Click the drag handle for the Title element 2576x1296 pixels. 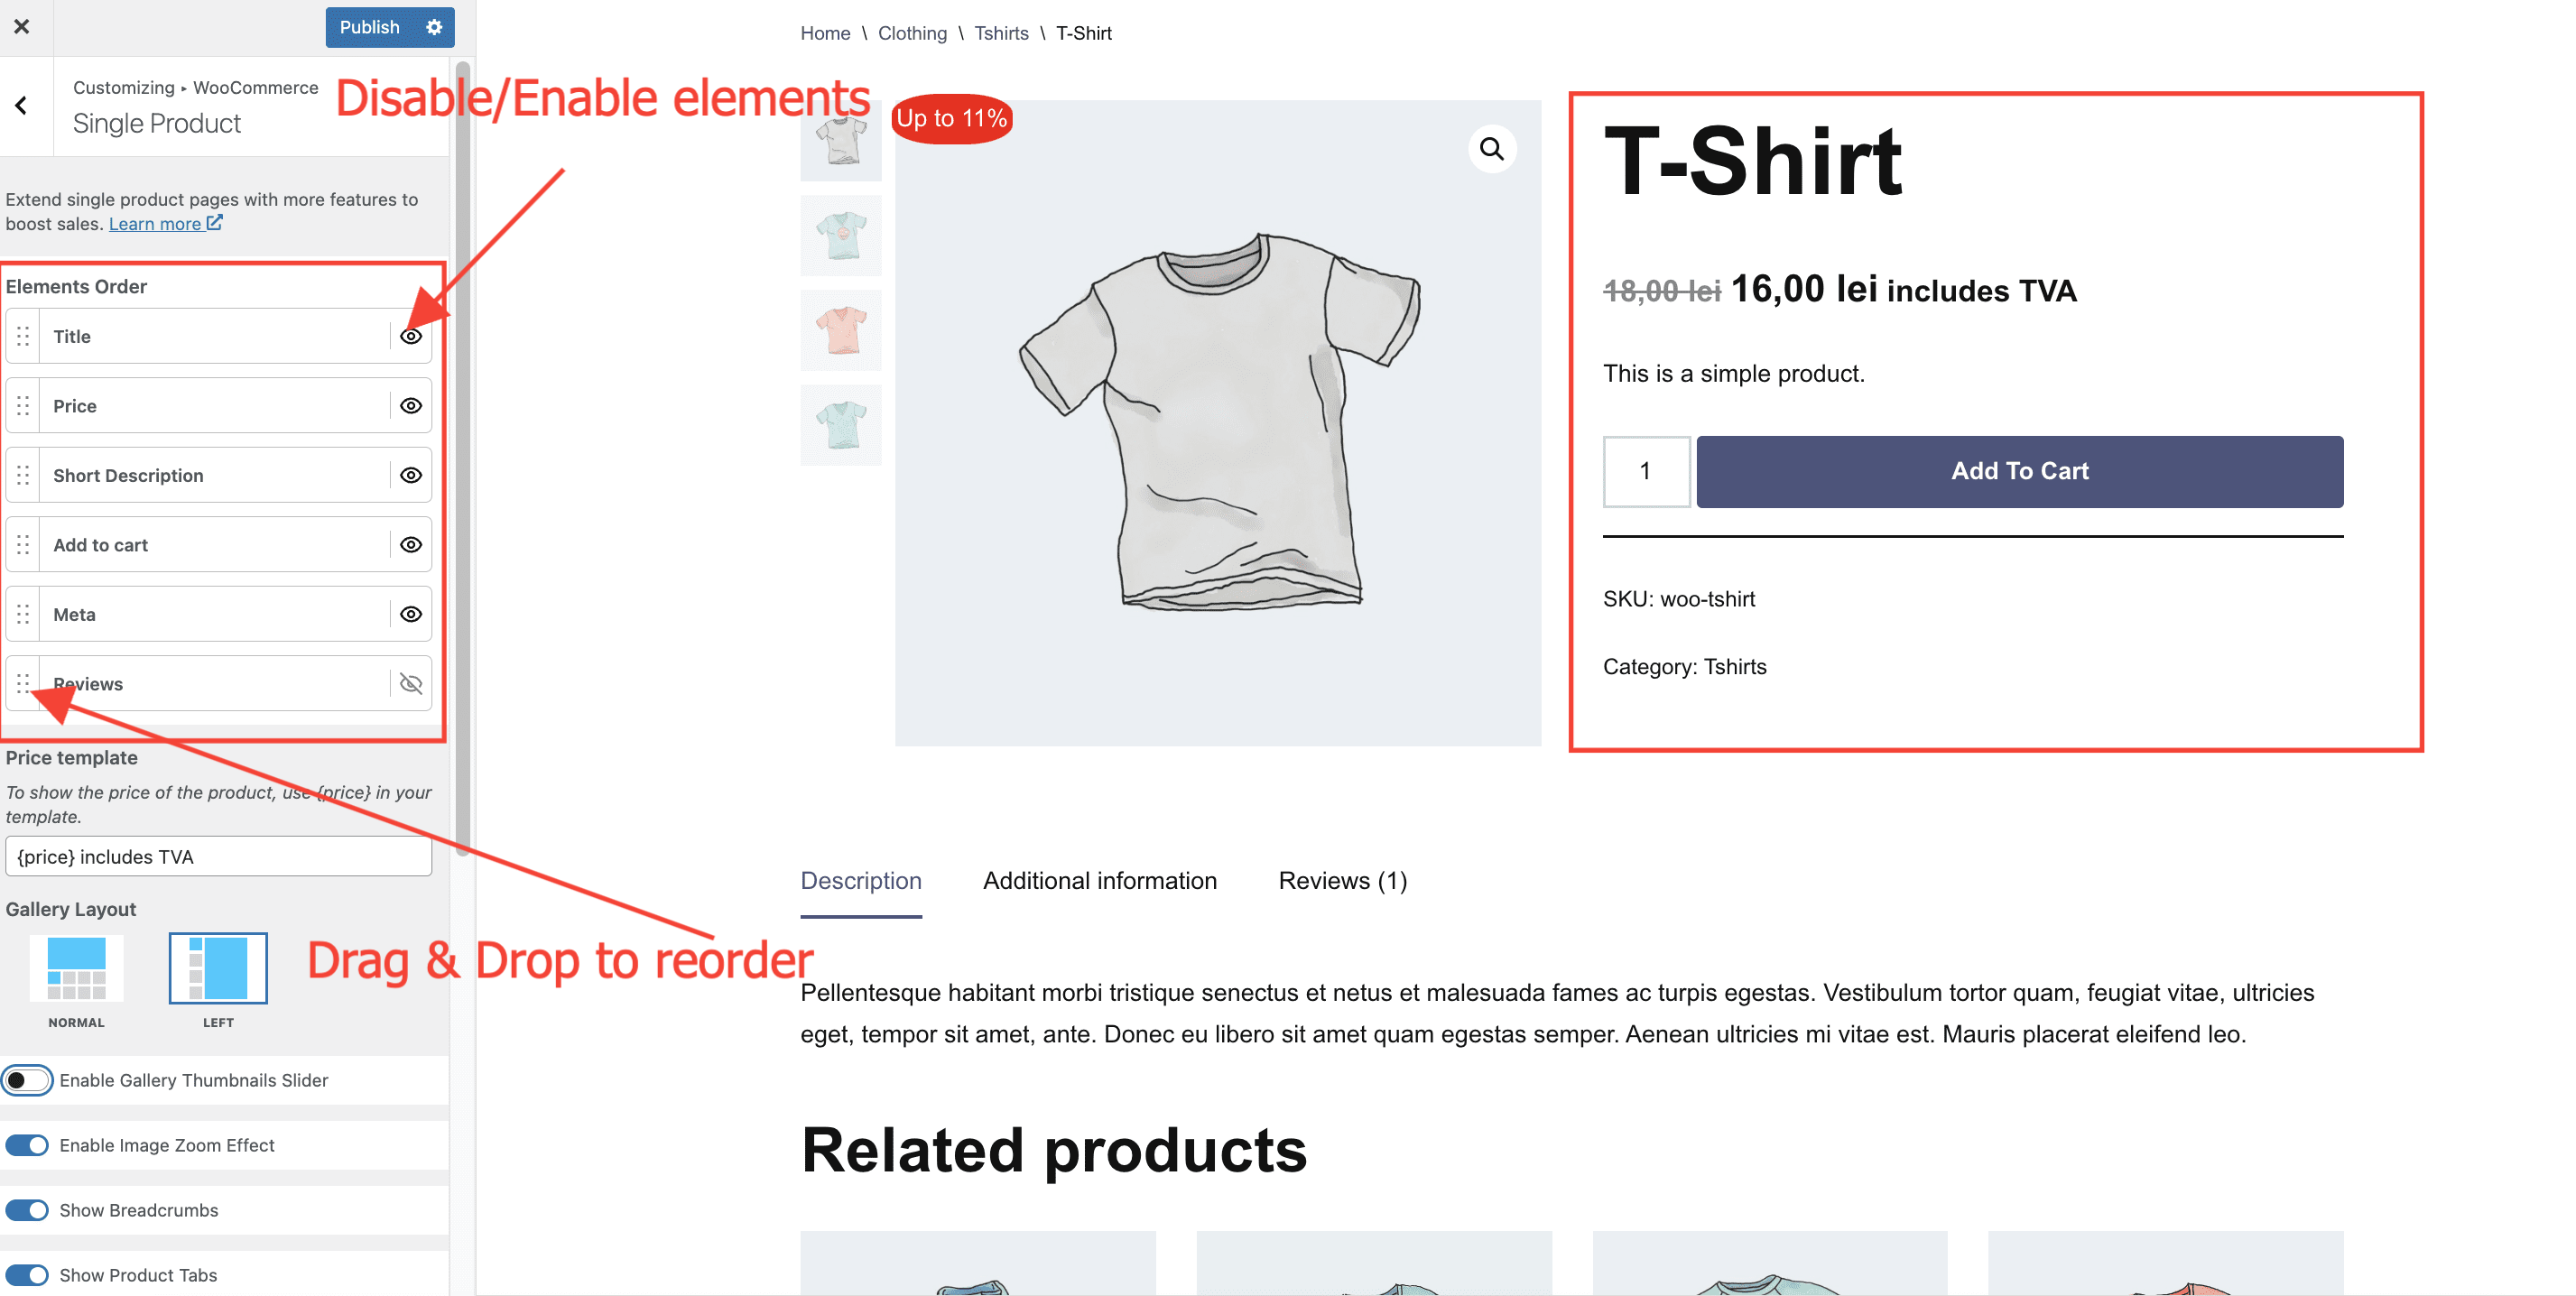(x=23, y=336)
